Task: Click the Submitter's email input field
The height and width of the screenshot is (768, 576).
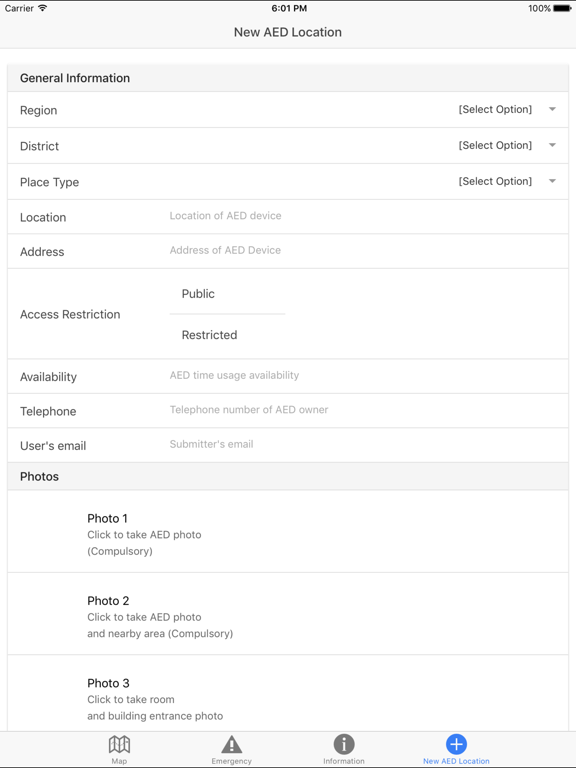Action: [366, 444]
